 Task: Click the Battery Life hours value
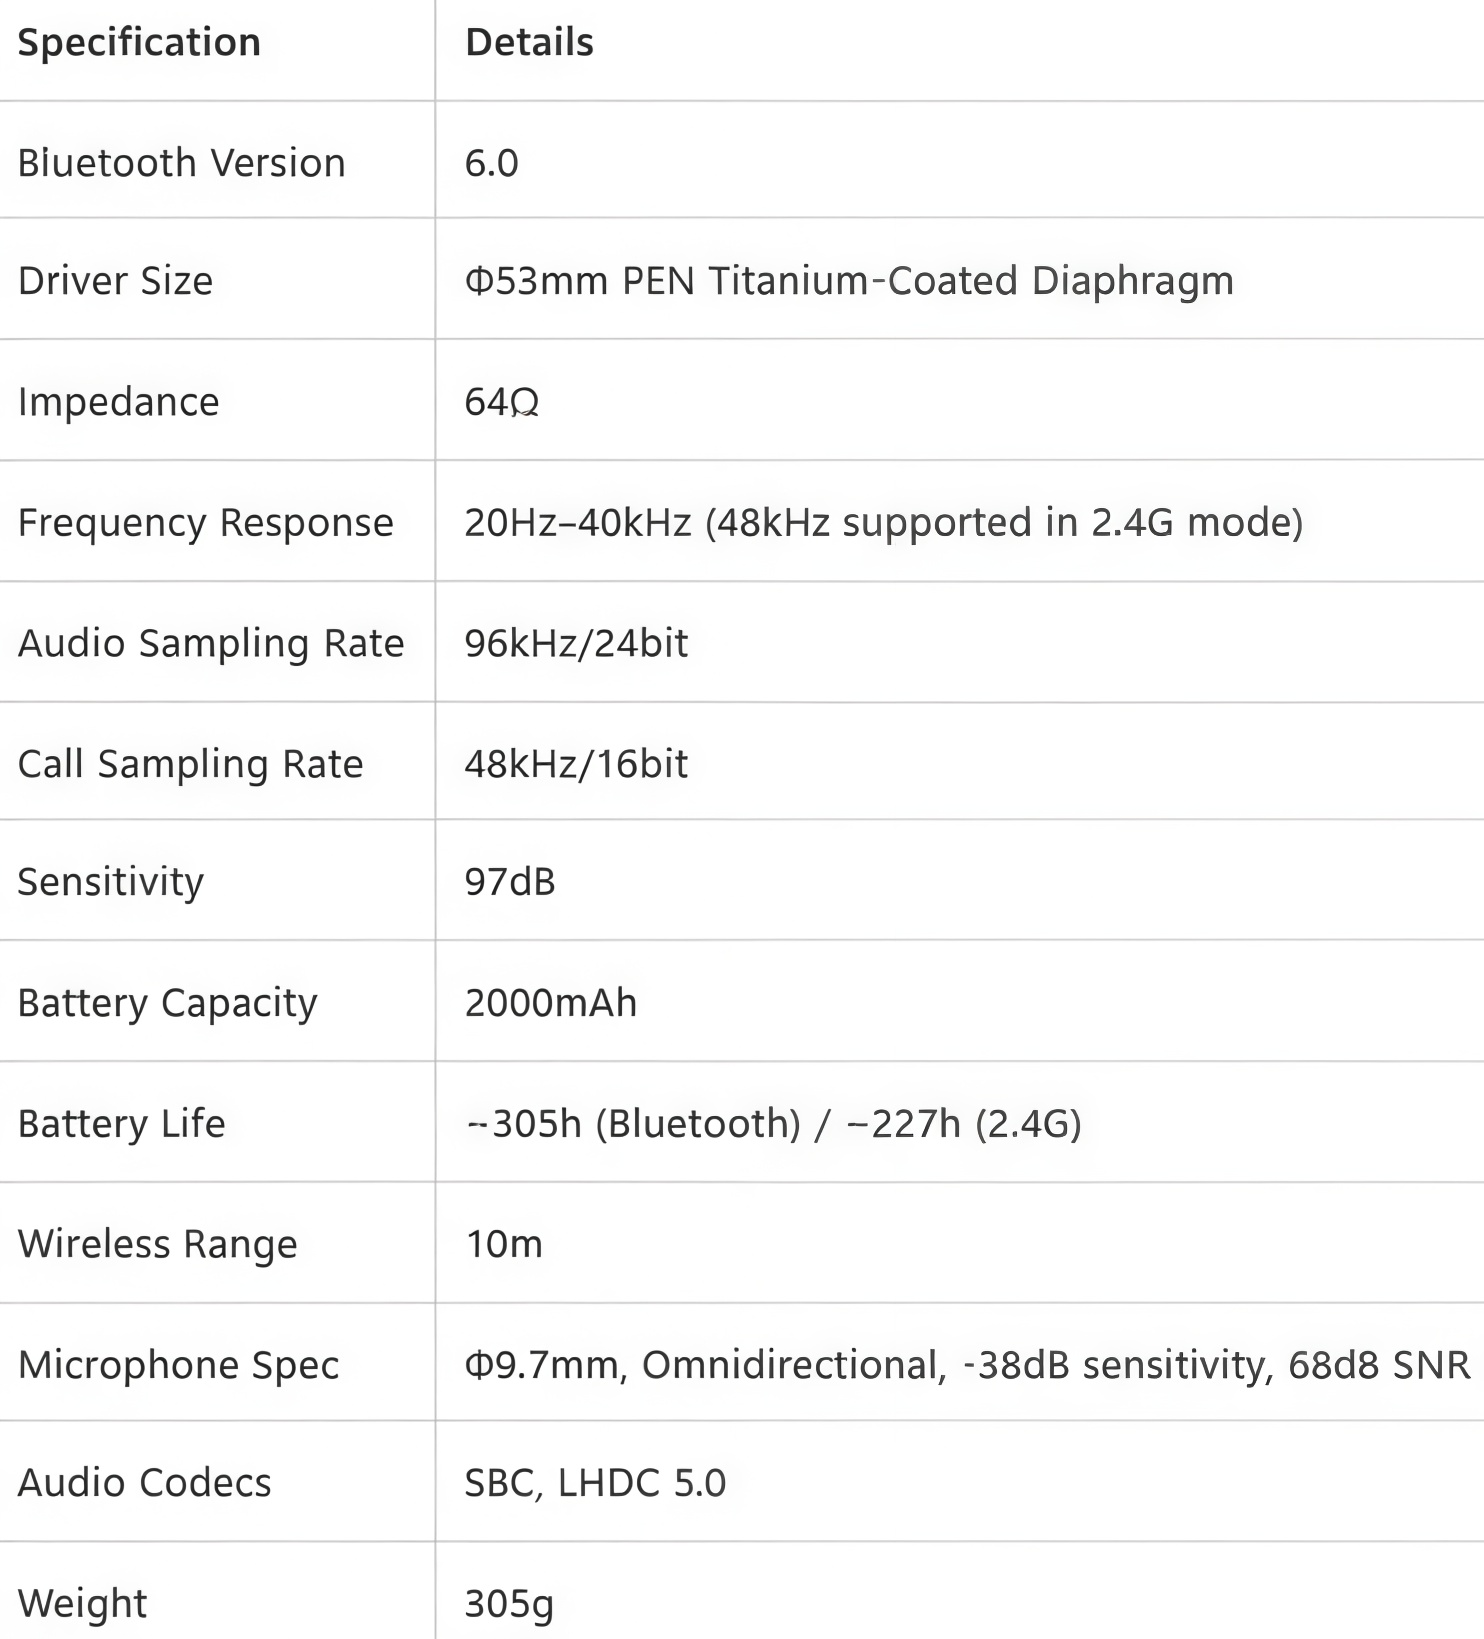pos(773,1124)
